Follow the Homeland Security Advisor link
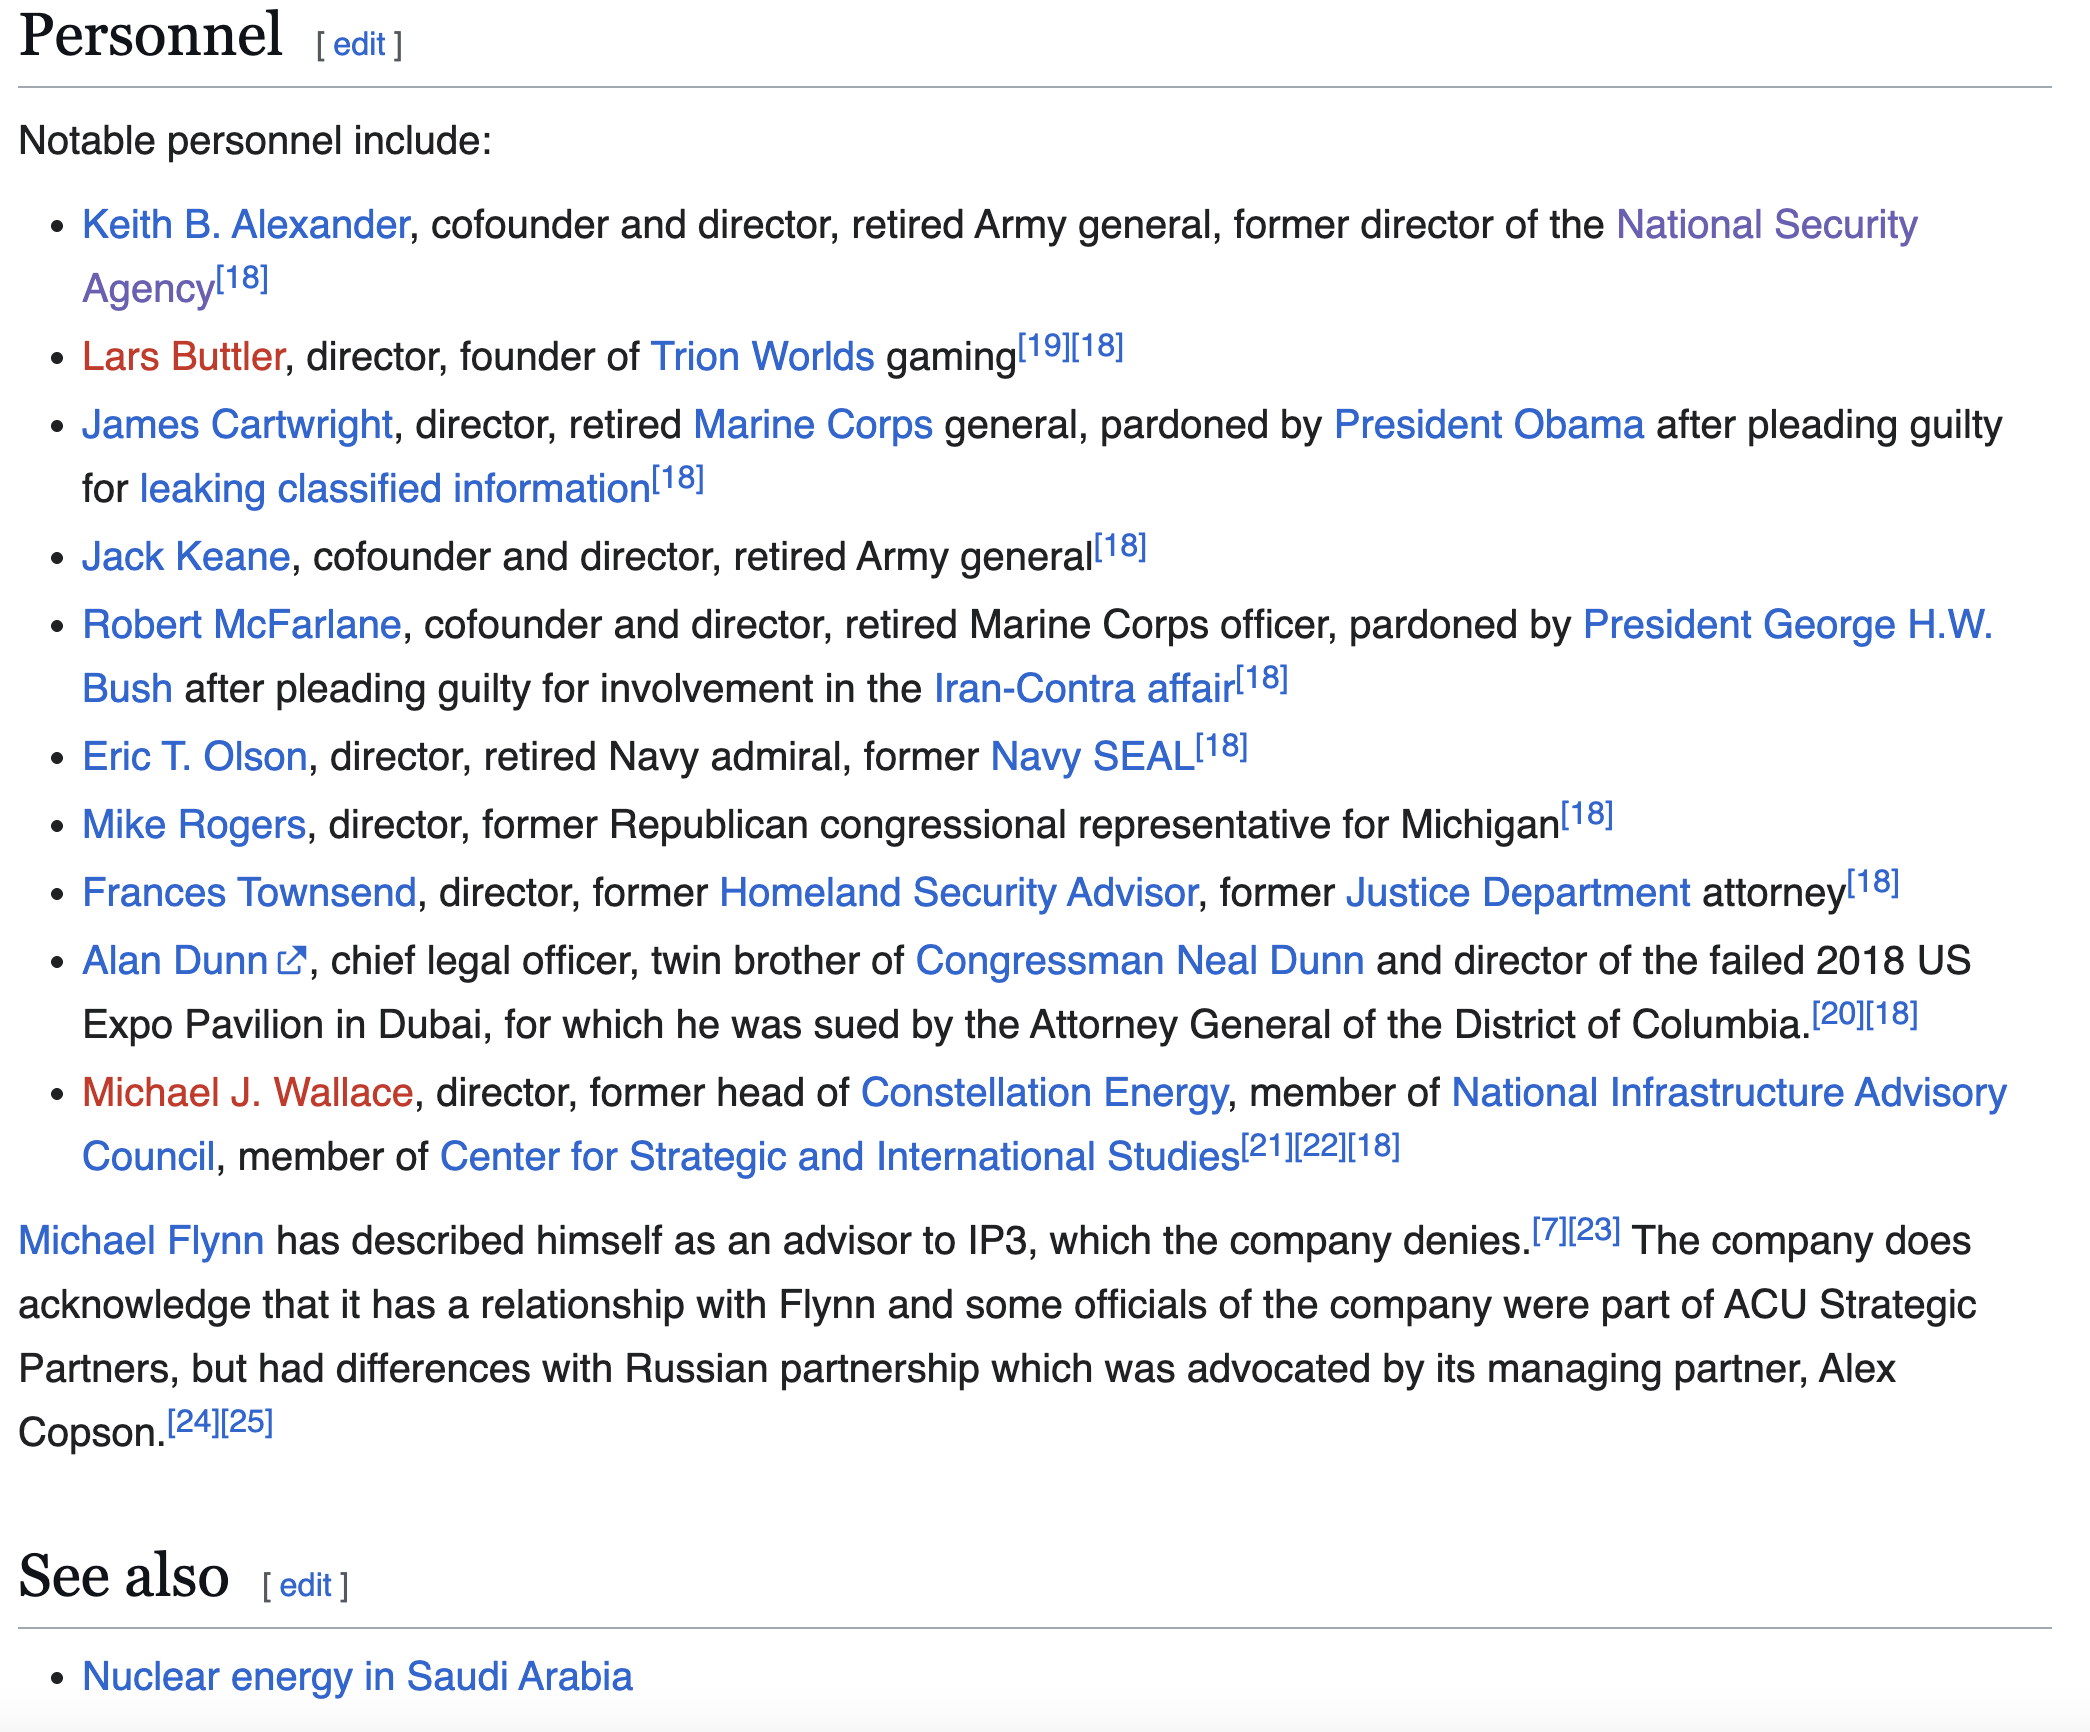Image resolution: width=2090 pixels, height=1732 pixels. [x=958, y=893]
